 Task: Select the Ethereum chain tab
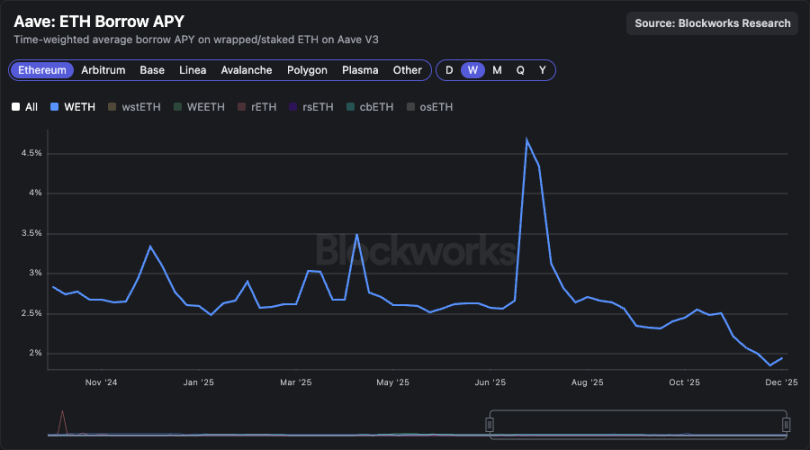43,70
